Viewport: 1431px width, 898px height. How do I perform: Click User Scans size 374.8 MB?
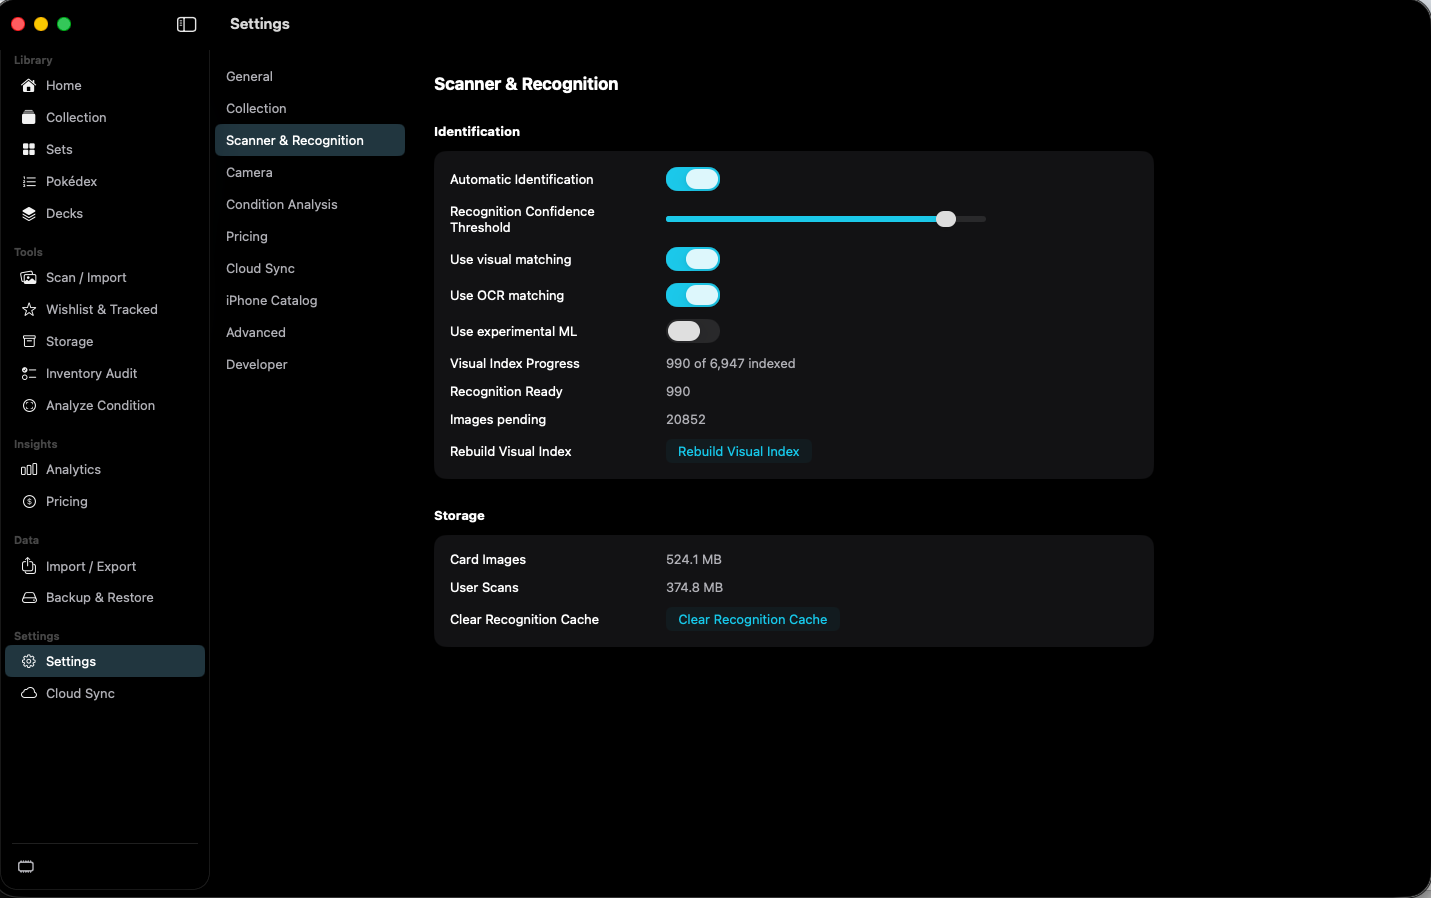pos(694,587)
